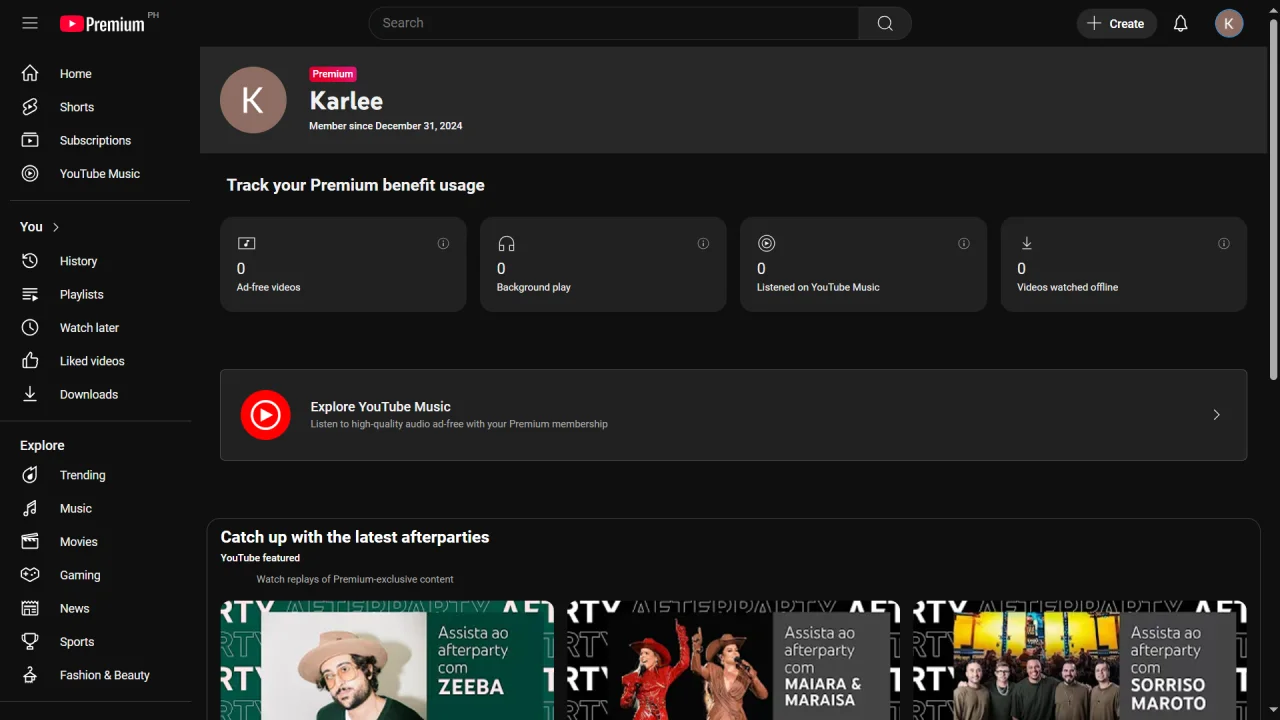Click the Background play usage card
The image size is (1280, 720).
click(603, 264)
